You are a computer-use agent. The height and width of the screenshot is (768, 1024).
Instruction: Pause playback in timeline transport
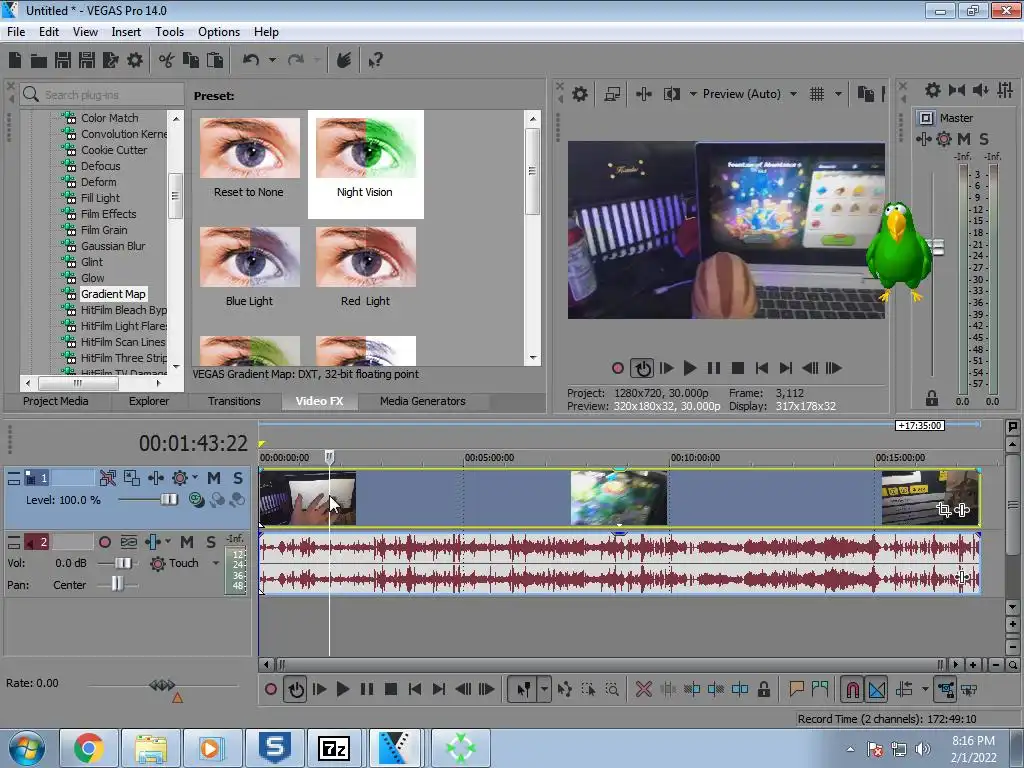(366, 689)
